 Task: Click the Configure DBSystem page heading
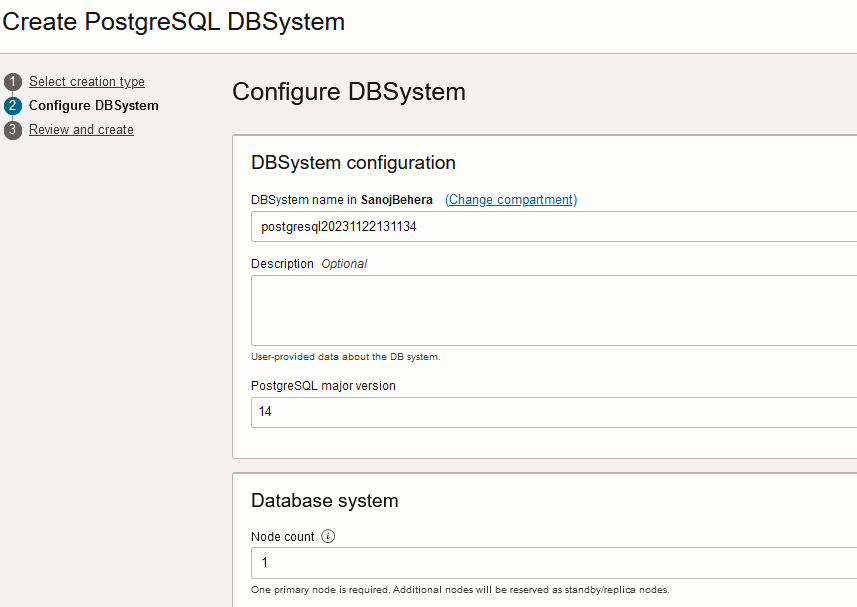[348, 92]
